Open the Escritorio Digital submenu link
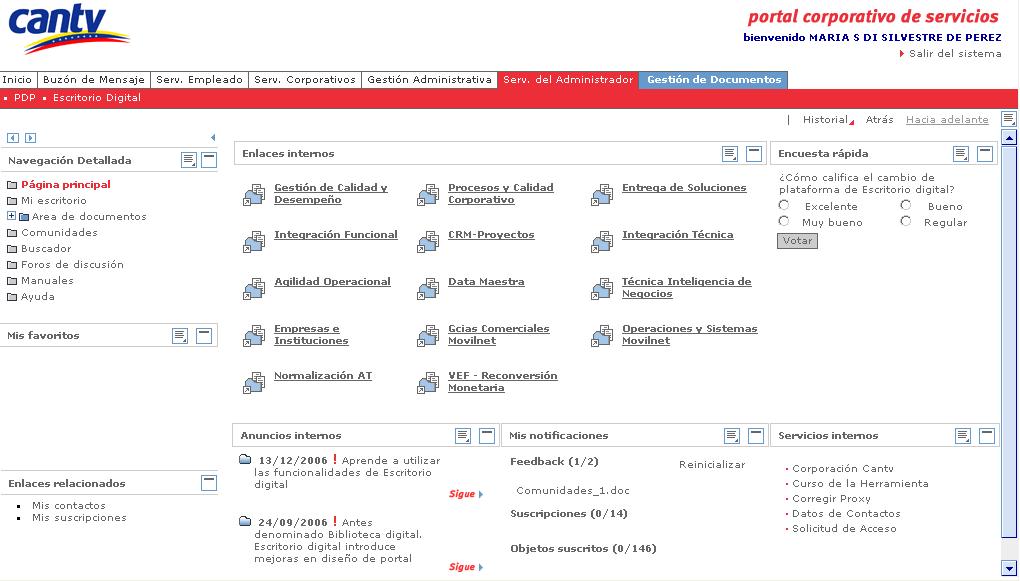This screenshot has height=581, width=1020. pos(97,98)
